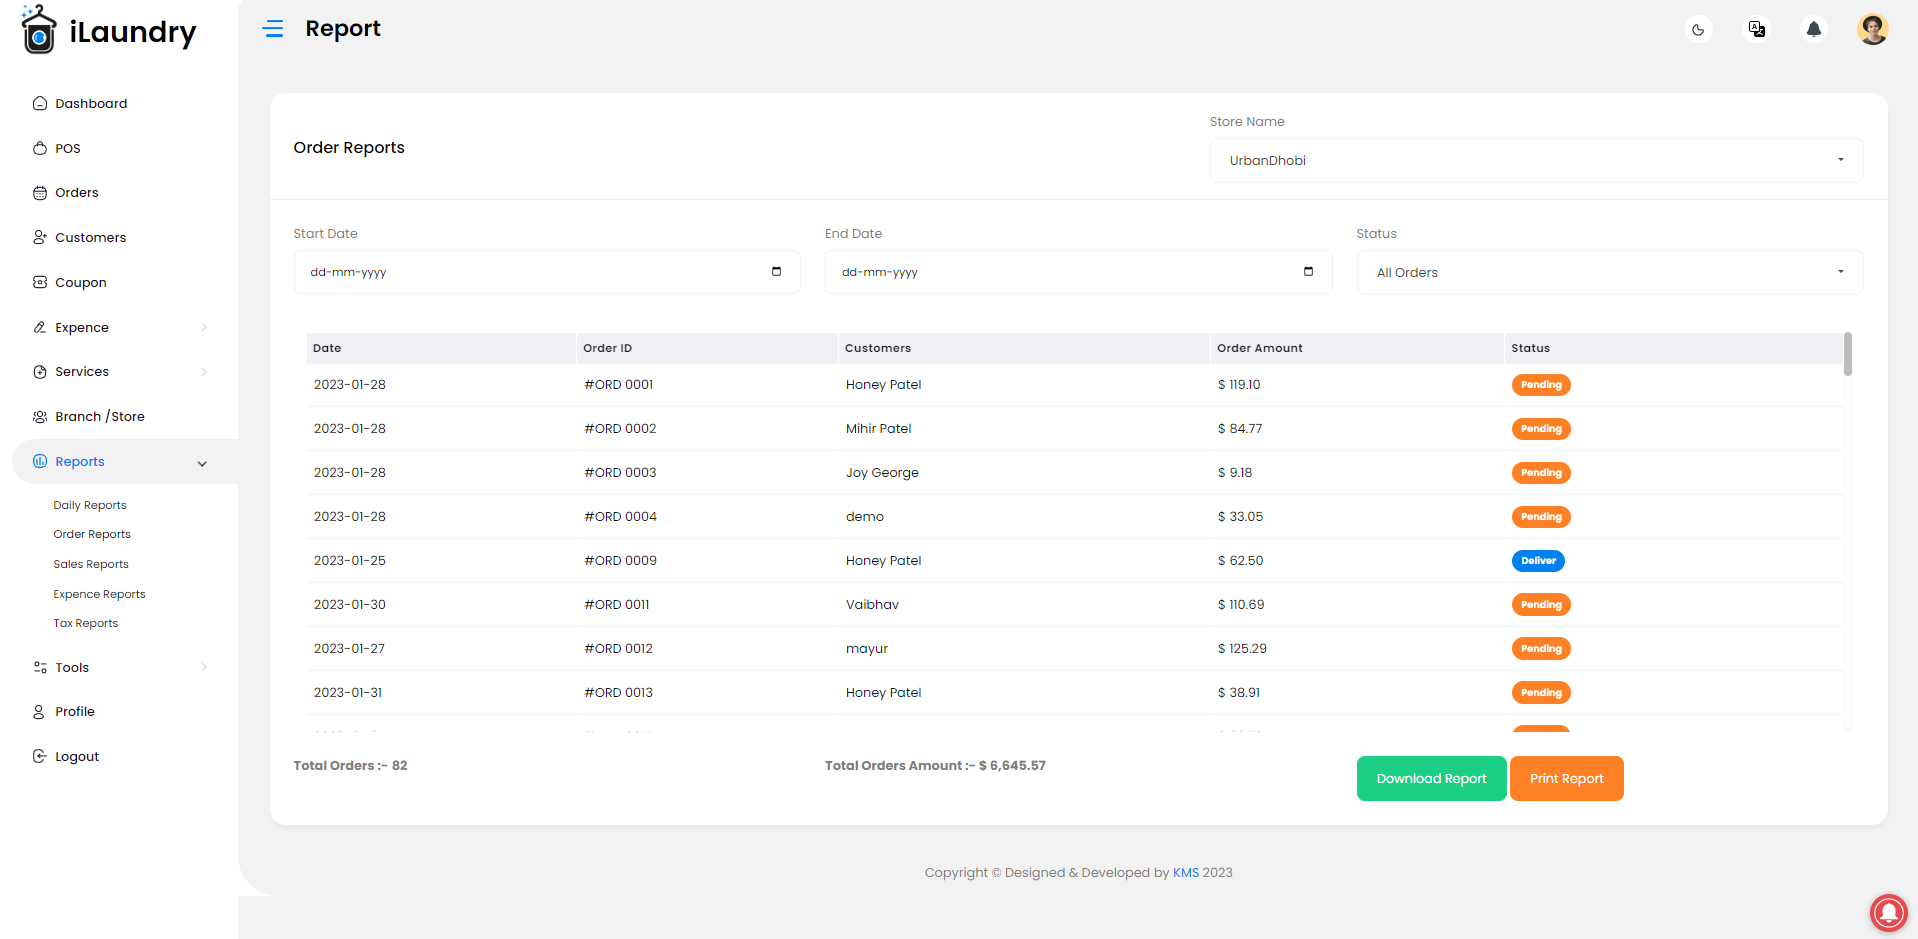The image size is (1918, 939).
Task: Click the Logout sidebar icon
Action: click(x=40, y=756)
